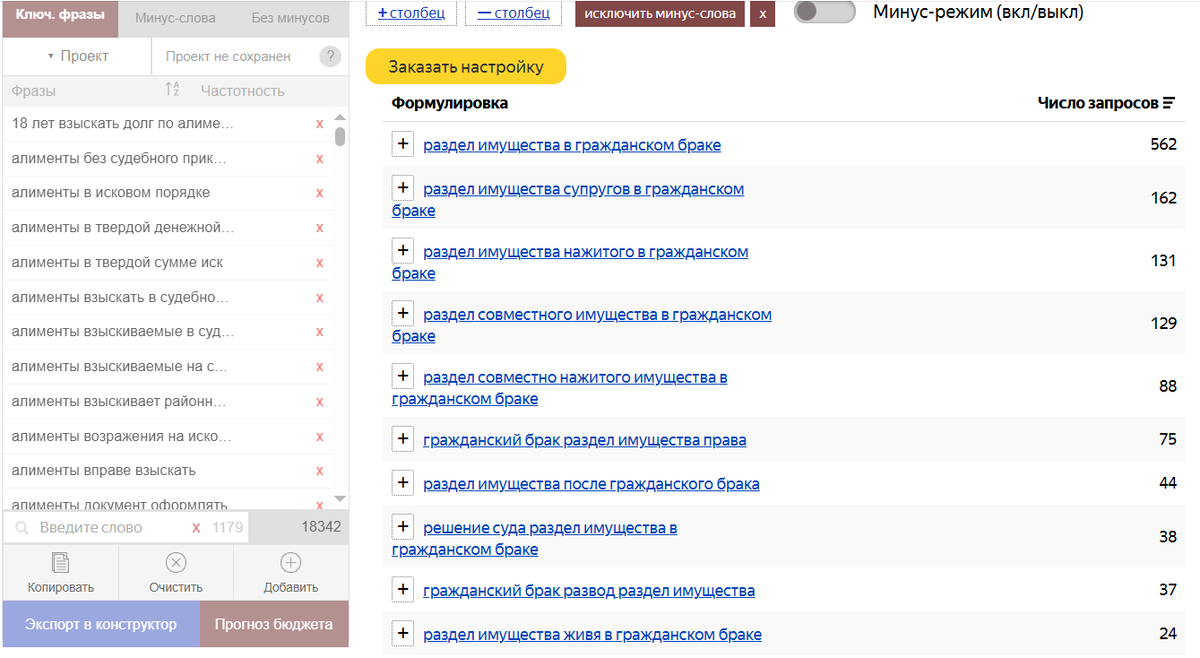Image resolution: width=1200 pixels, height=658 pixels.
Task: Click the red x to clear the search field
Action: pyautogui.click(x=196, y=526)
